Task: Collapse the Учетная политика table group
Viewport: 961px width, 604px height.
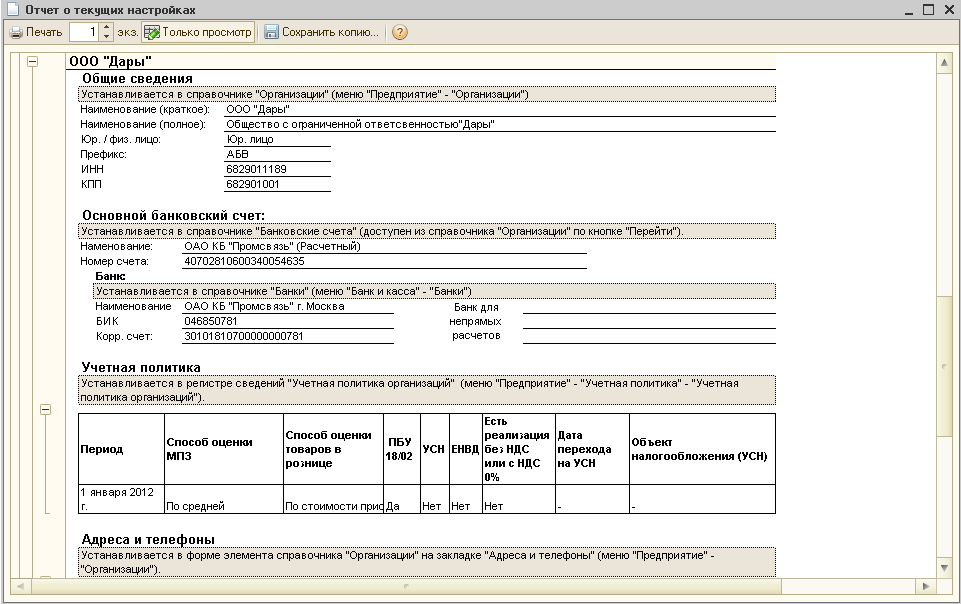Action: click(45, 409)
